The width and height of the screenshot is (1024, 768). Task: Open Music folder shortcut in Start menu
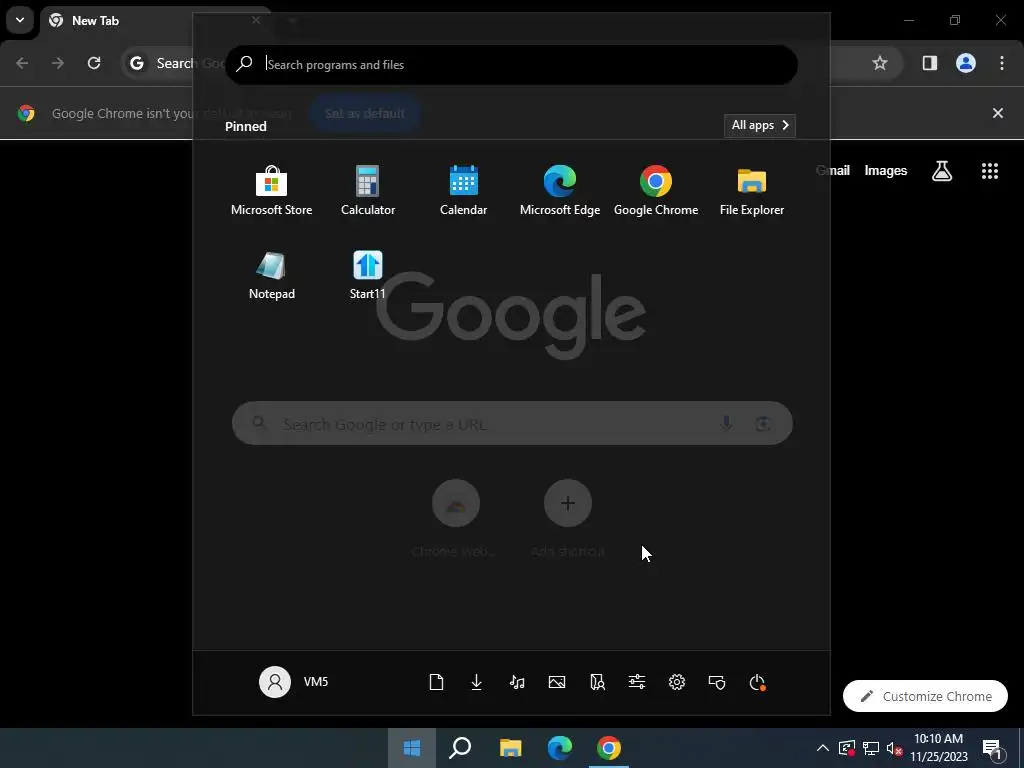coord(517,682)
